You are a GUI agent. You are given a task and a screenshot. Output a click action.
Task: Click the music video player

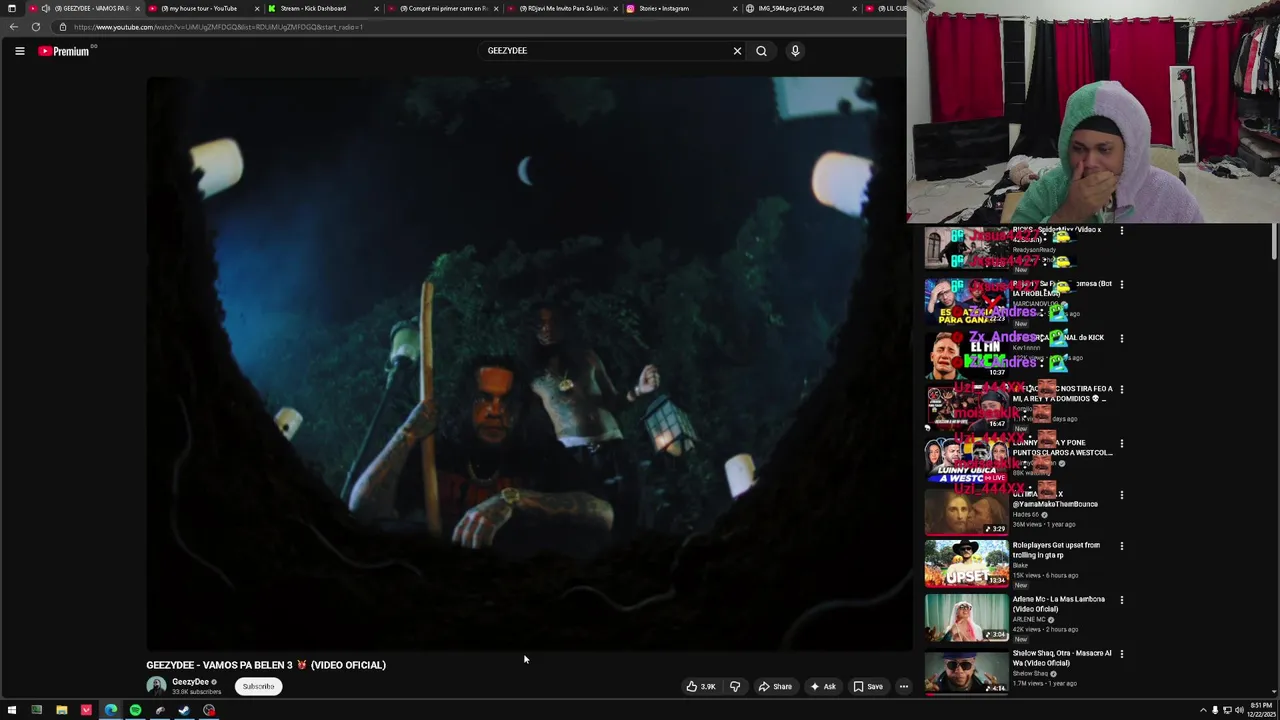[x=529, y=364]
